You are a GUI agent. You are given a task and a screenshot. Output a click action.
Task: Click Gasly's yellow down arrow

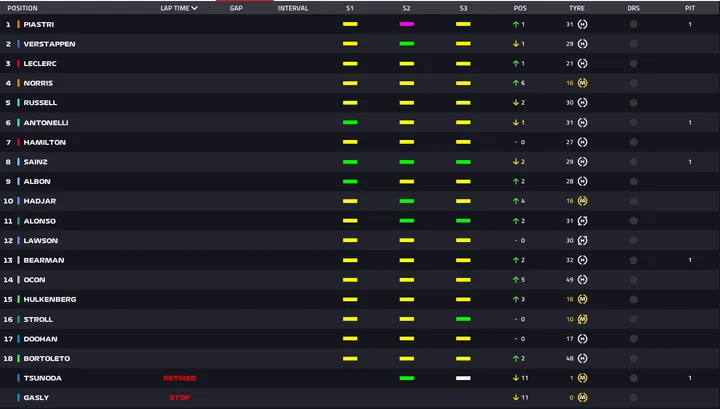click(516, 398)
